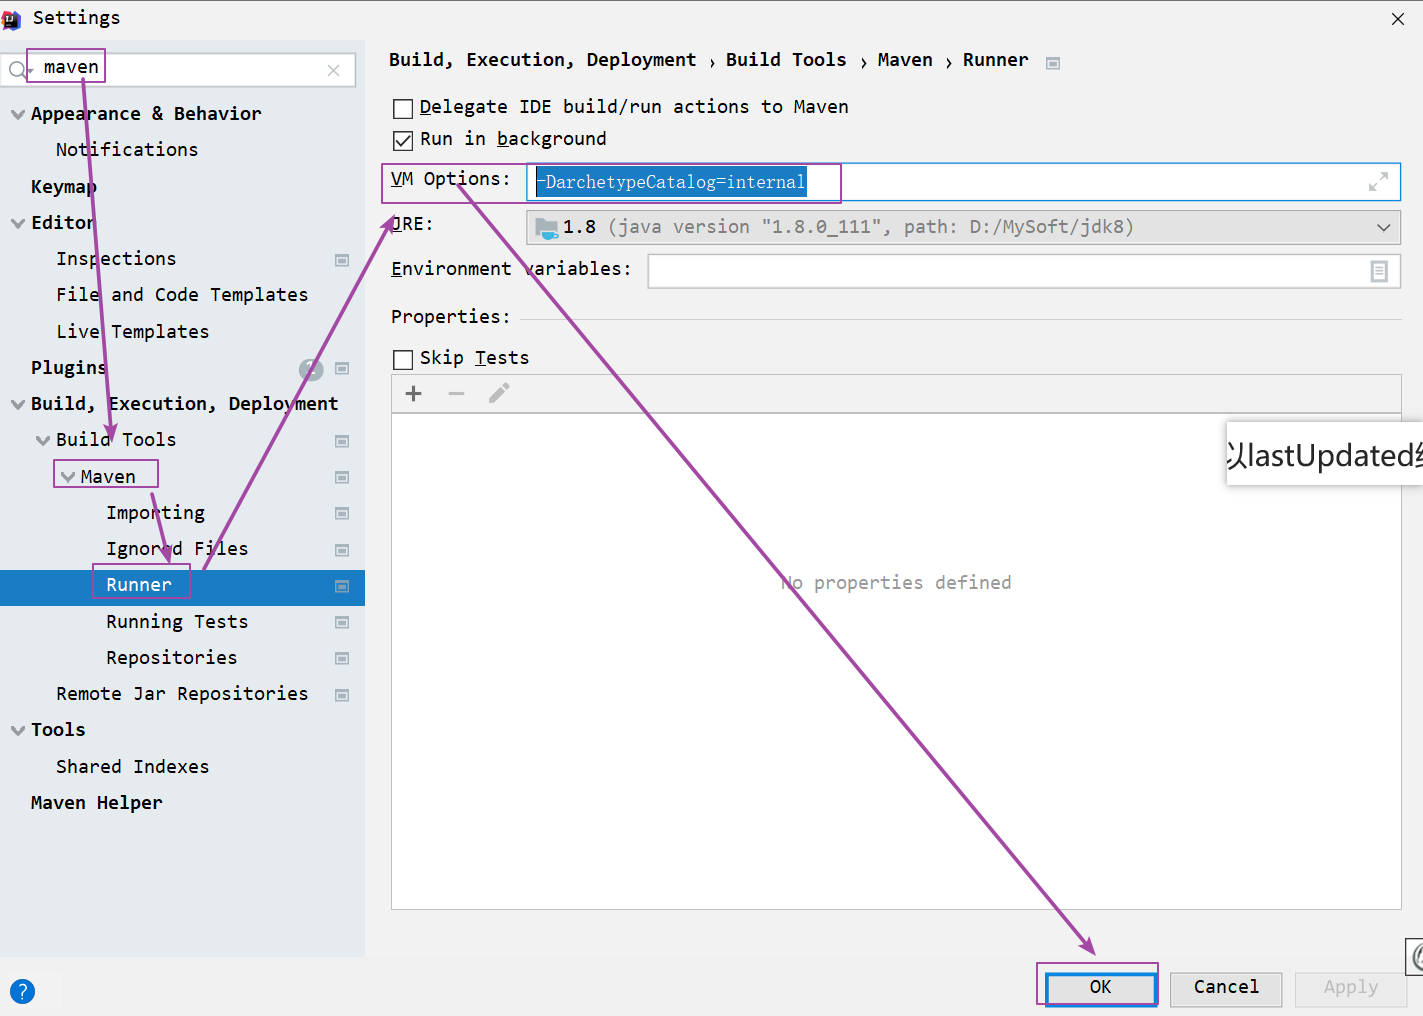Viewport: 1423px width, 1016px height.
Task: Open the help question mark icon
Action: tap(22, 992)
